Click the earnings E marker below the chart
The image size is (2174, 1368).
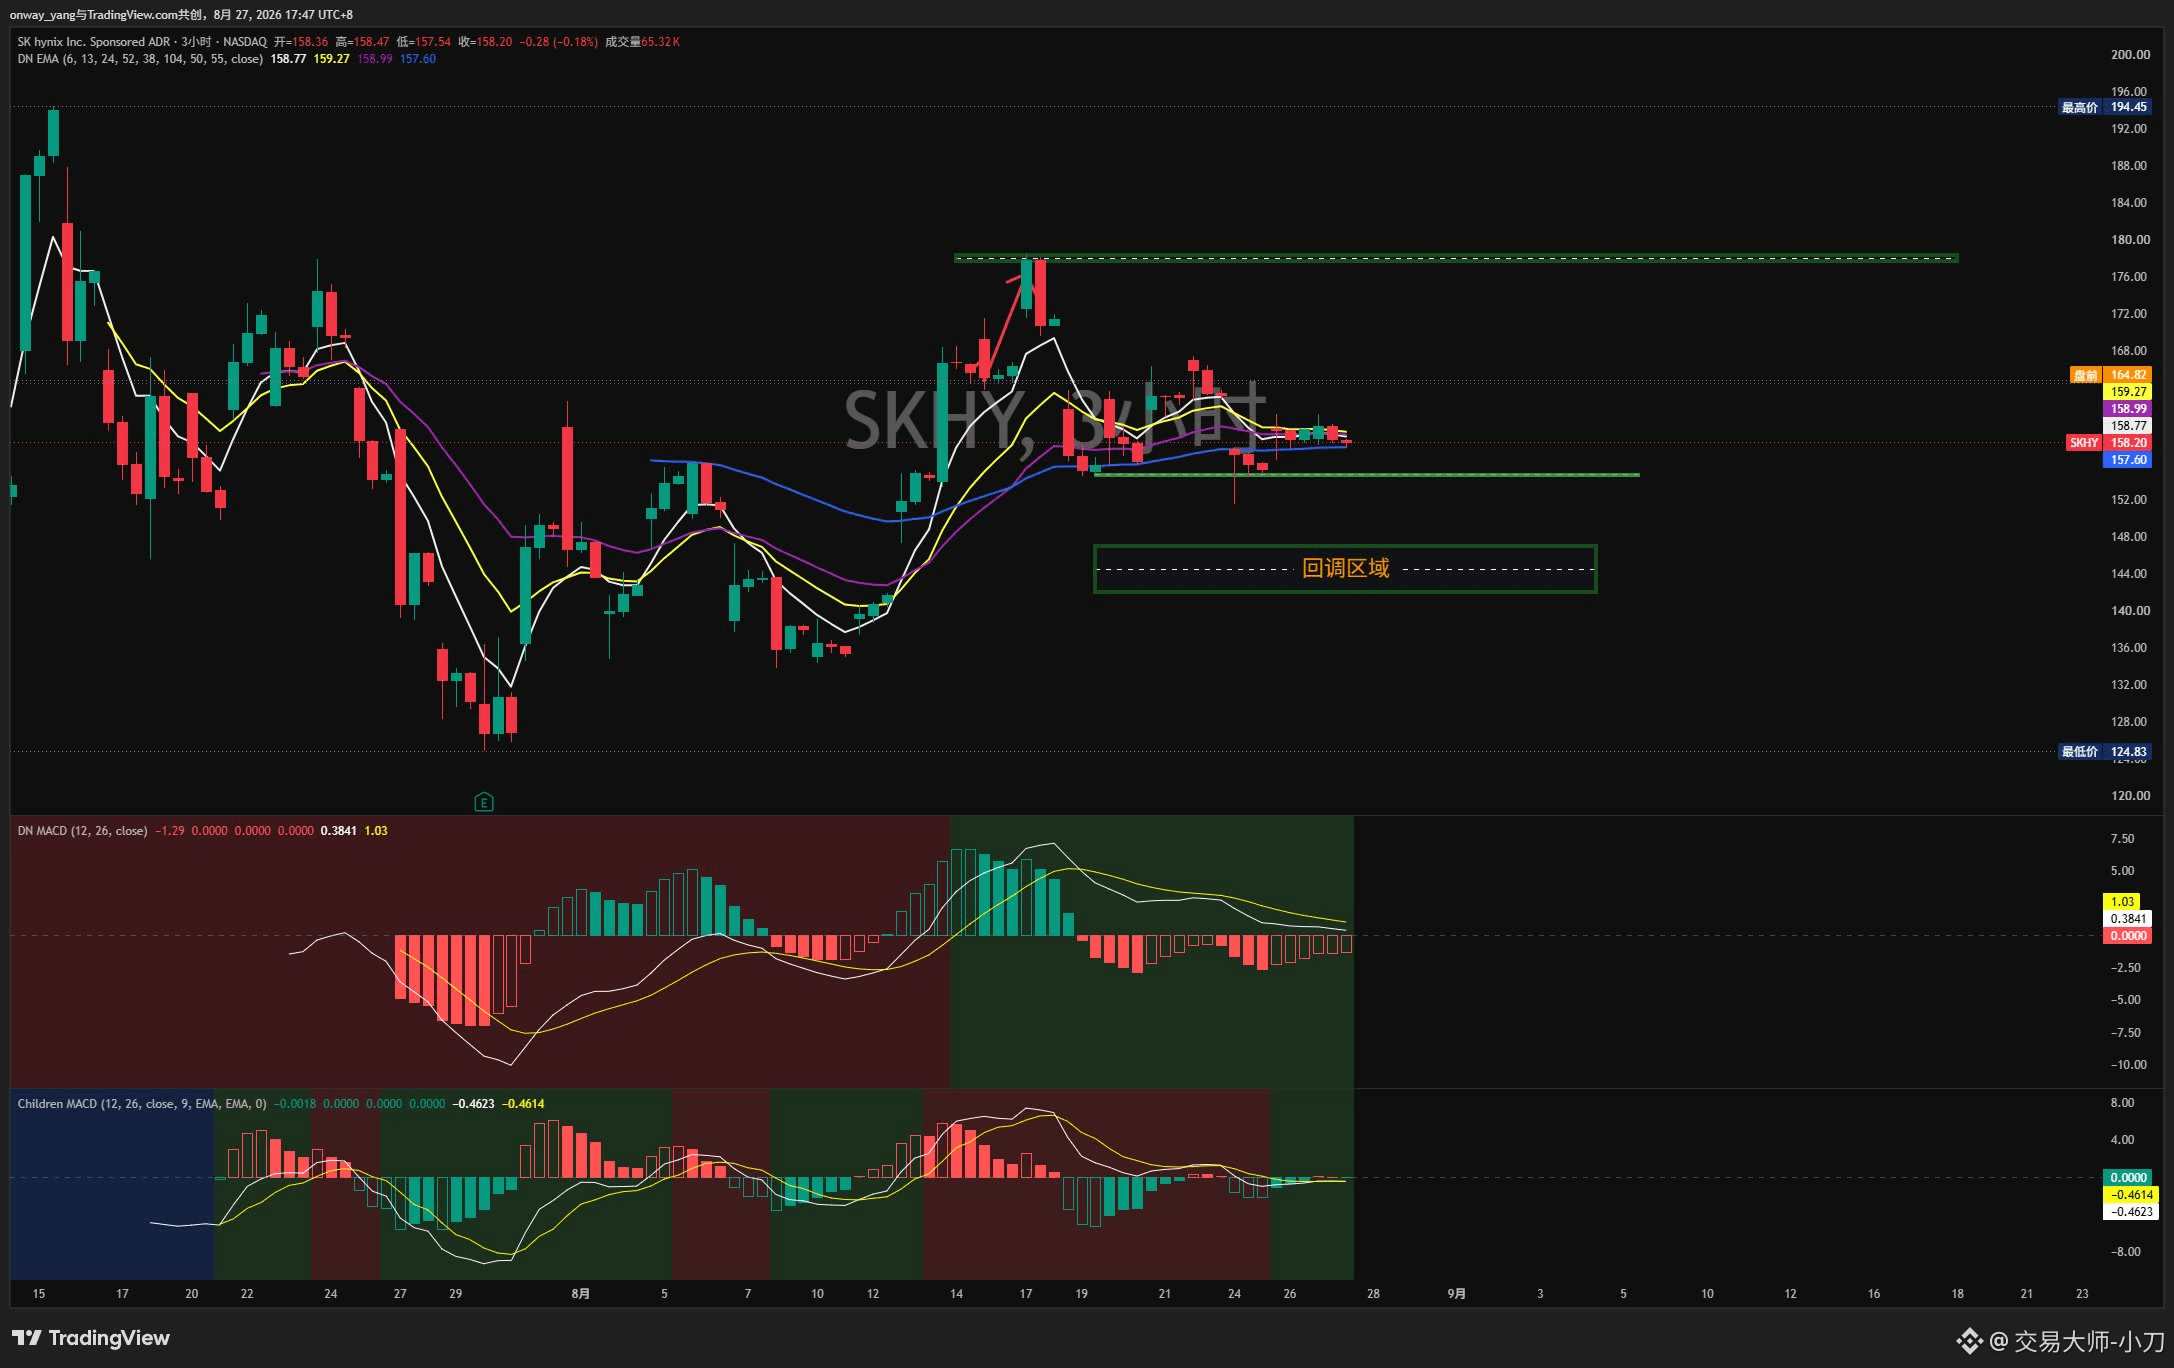click(484, 802)
